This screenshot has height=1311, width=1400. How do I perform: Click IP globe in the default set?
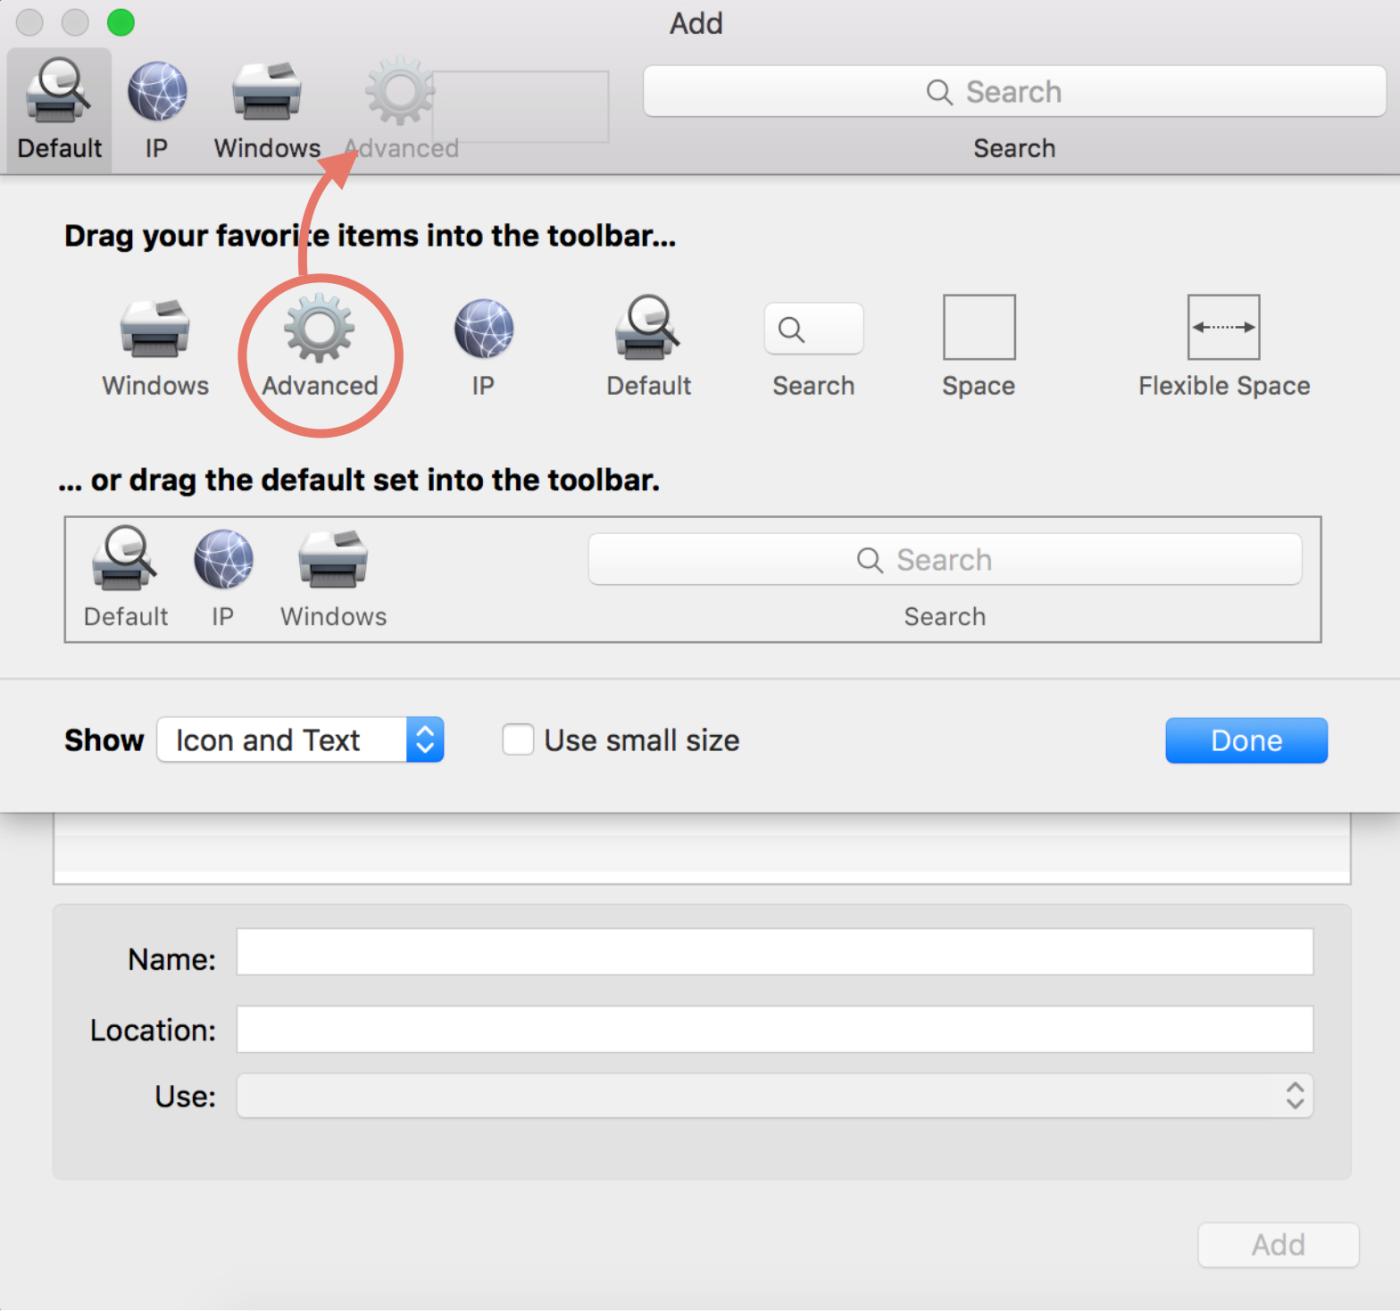(223, 578)
